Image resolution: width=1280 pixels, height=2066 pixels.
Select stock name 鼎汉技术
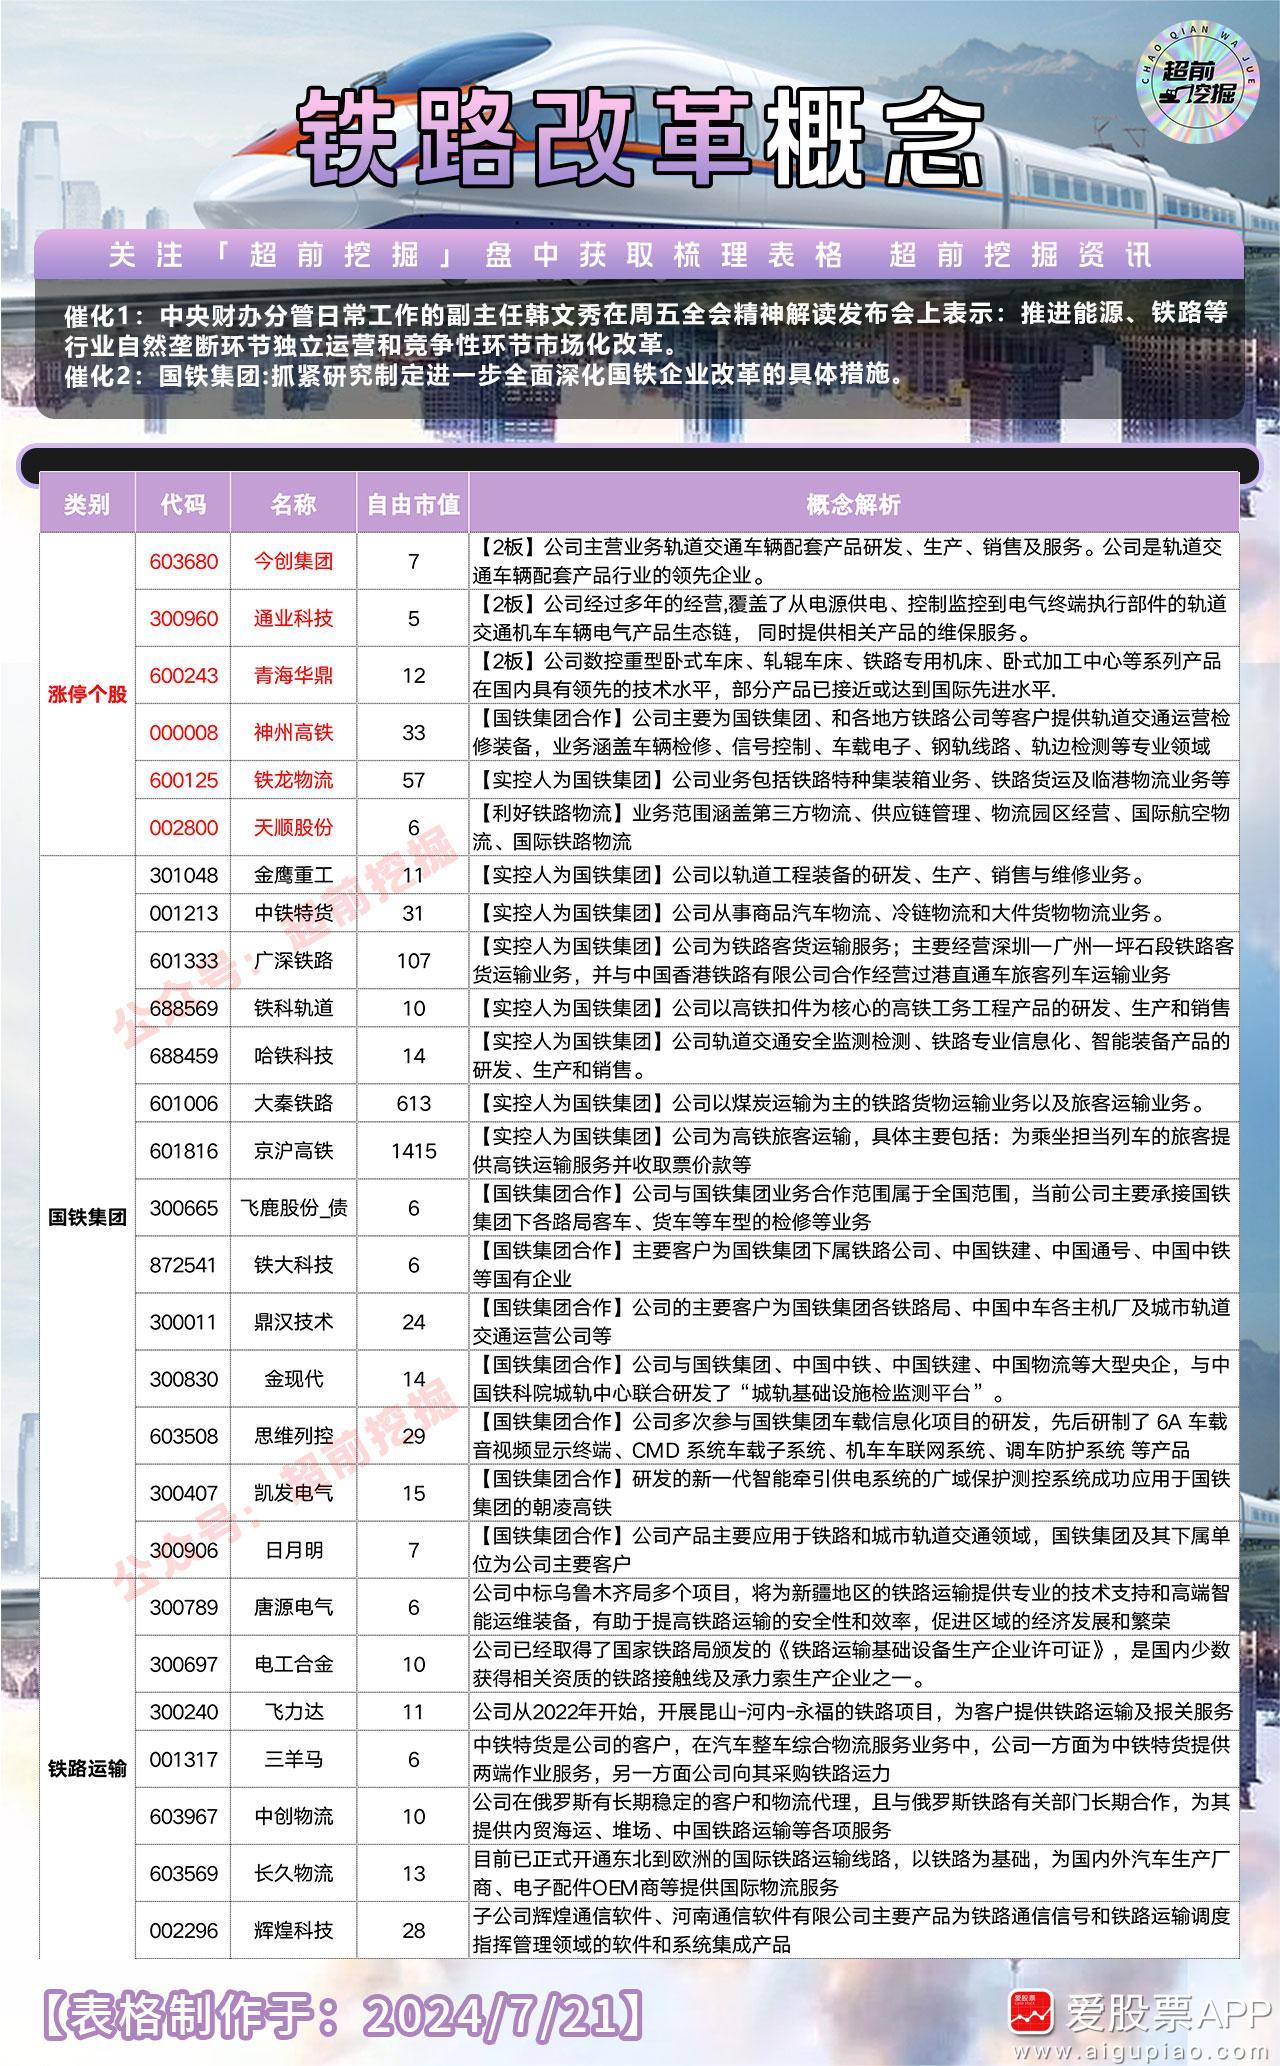[293, 1322]
